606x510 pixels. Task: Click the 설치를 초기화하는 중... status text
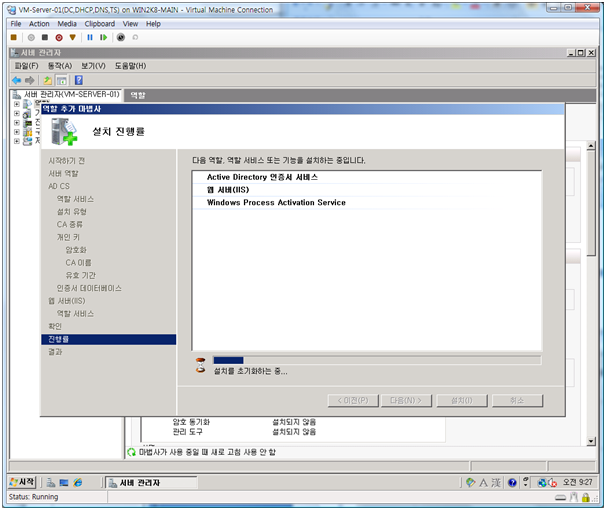pos(250,372)
